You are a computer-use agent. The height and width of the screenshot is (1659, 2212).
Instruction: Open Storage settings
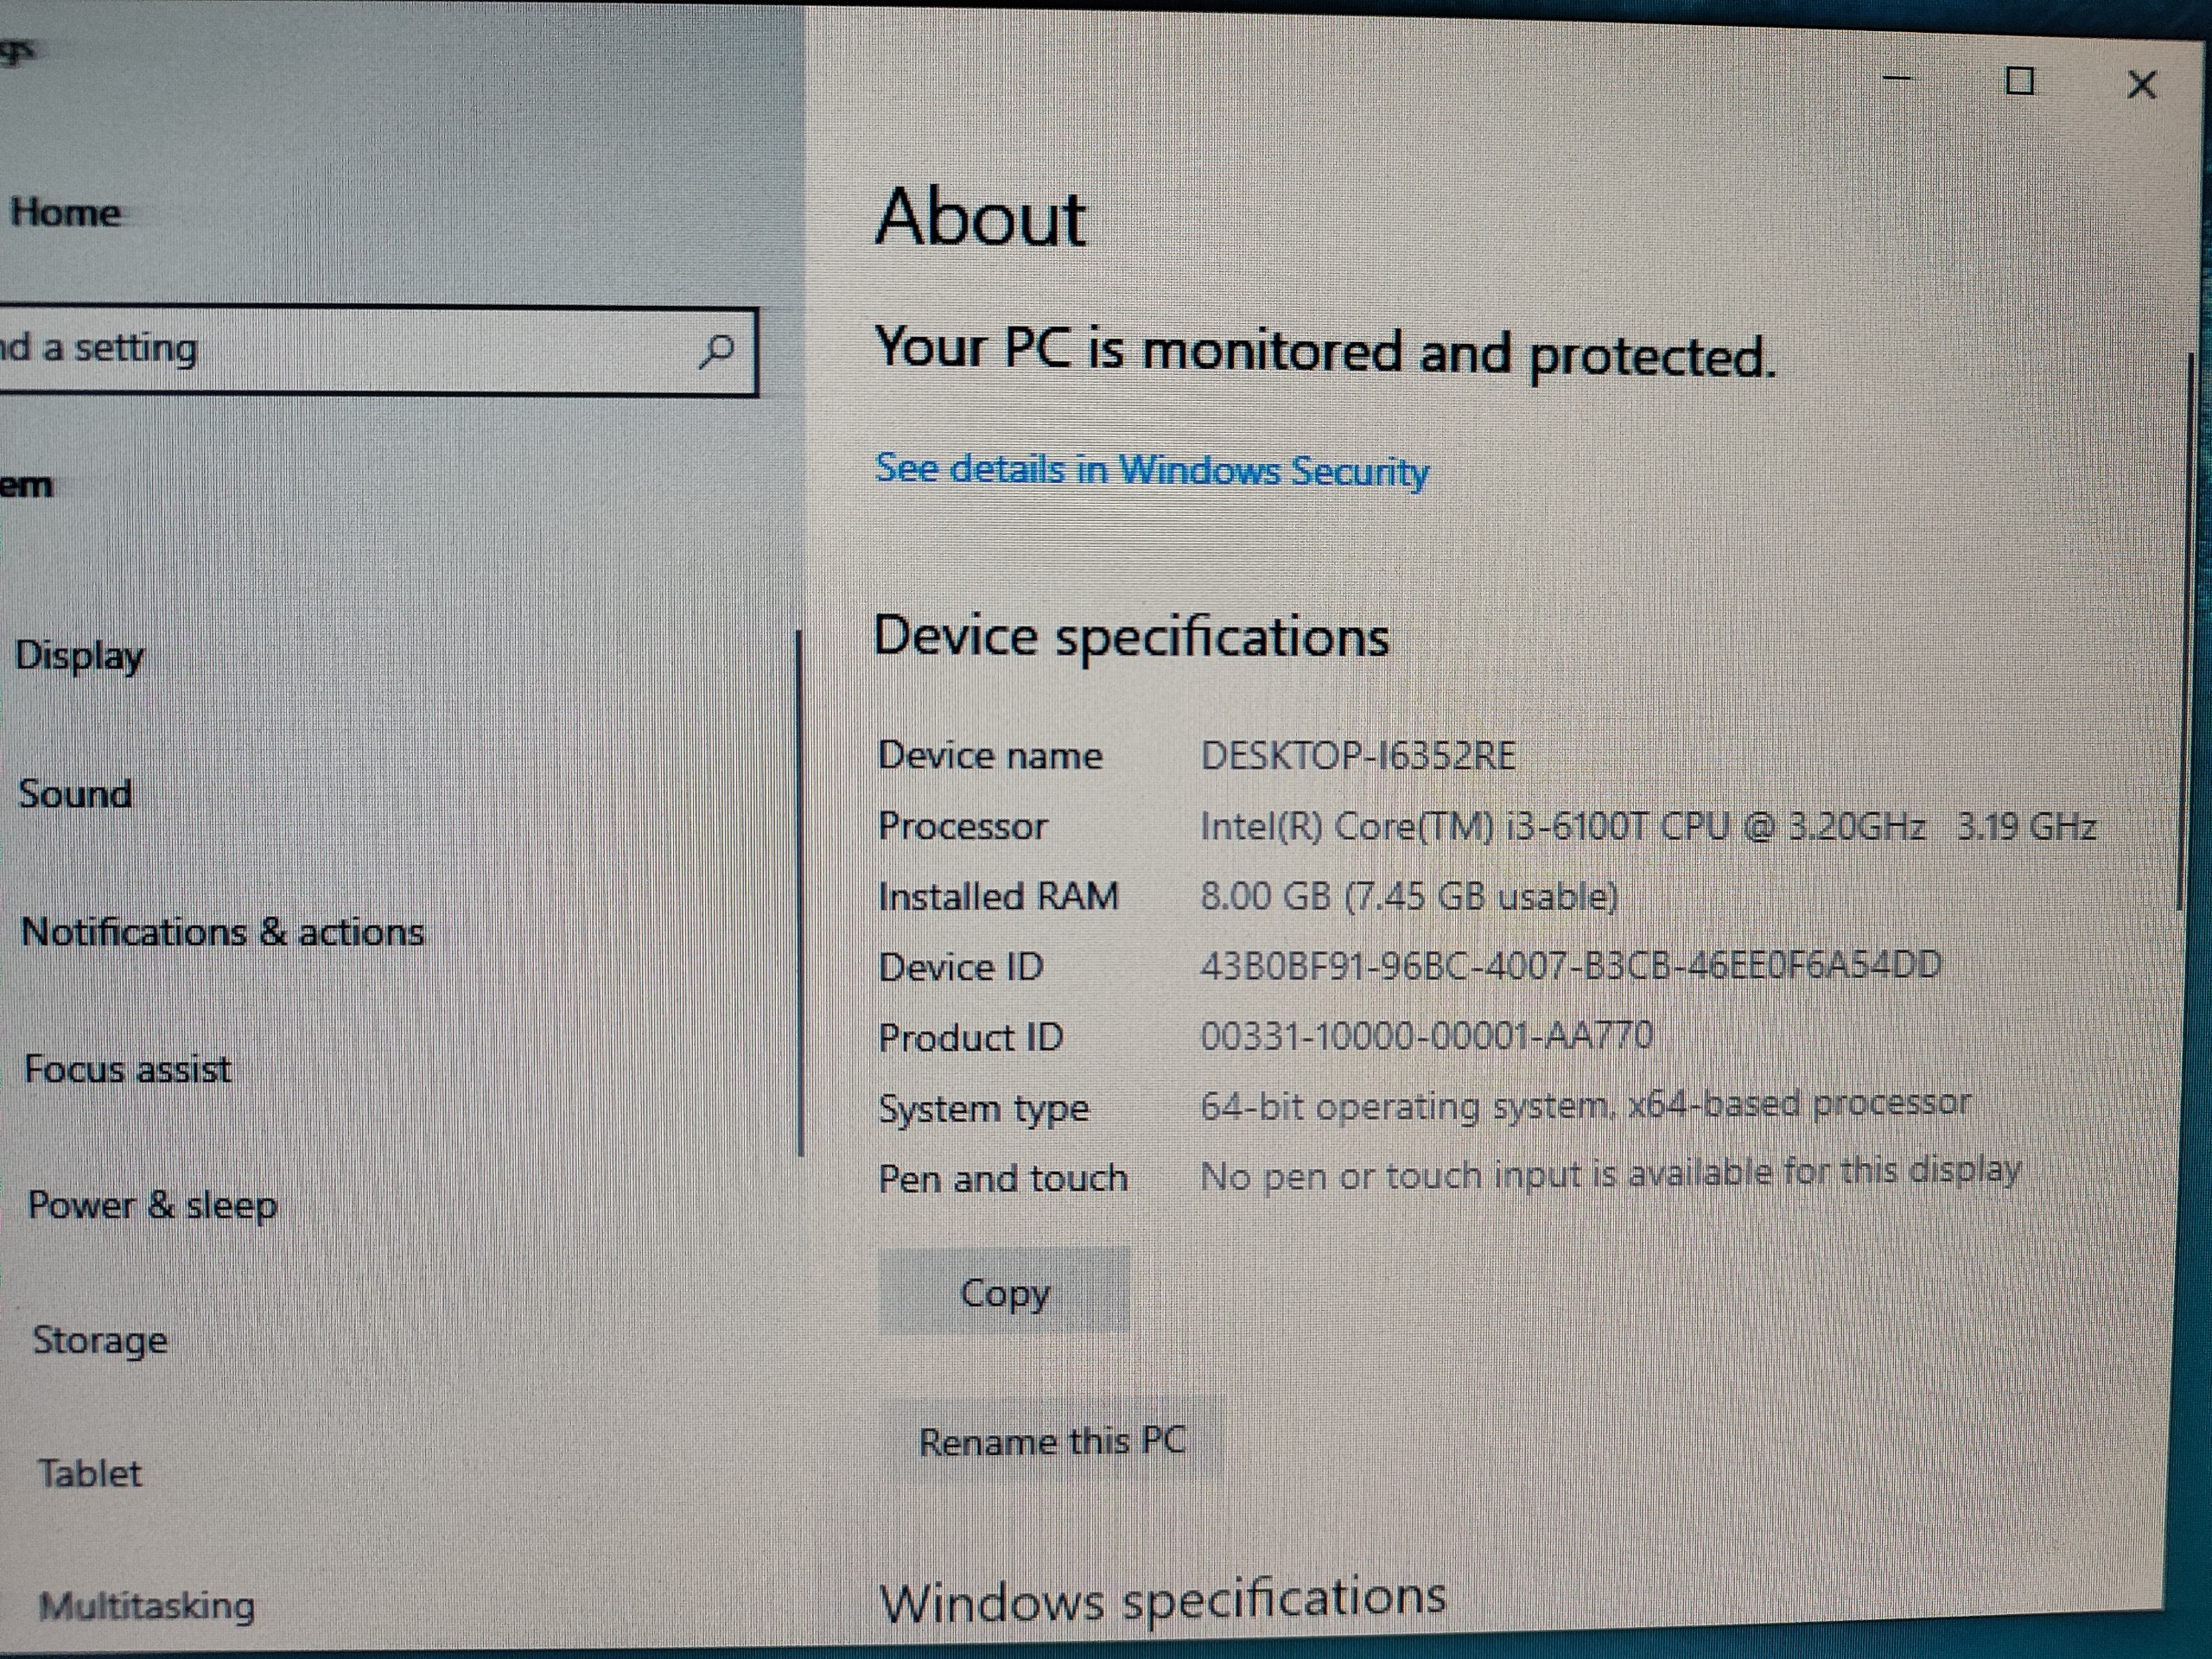100,1340
